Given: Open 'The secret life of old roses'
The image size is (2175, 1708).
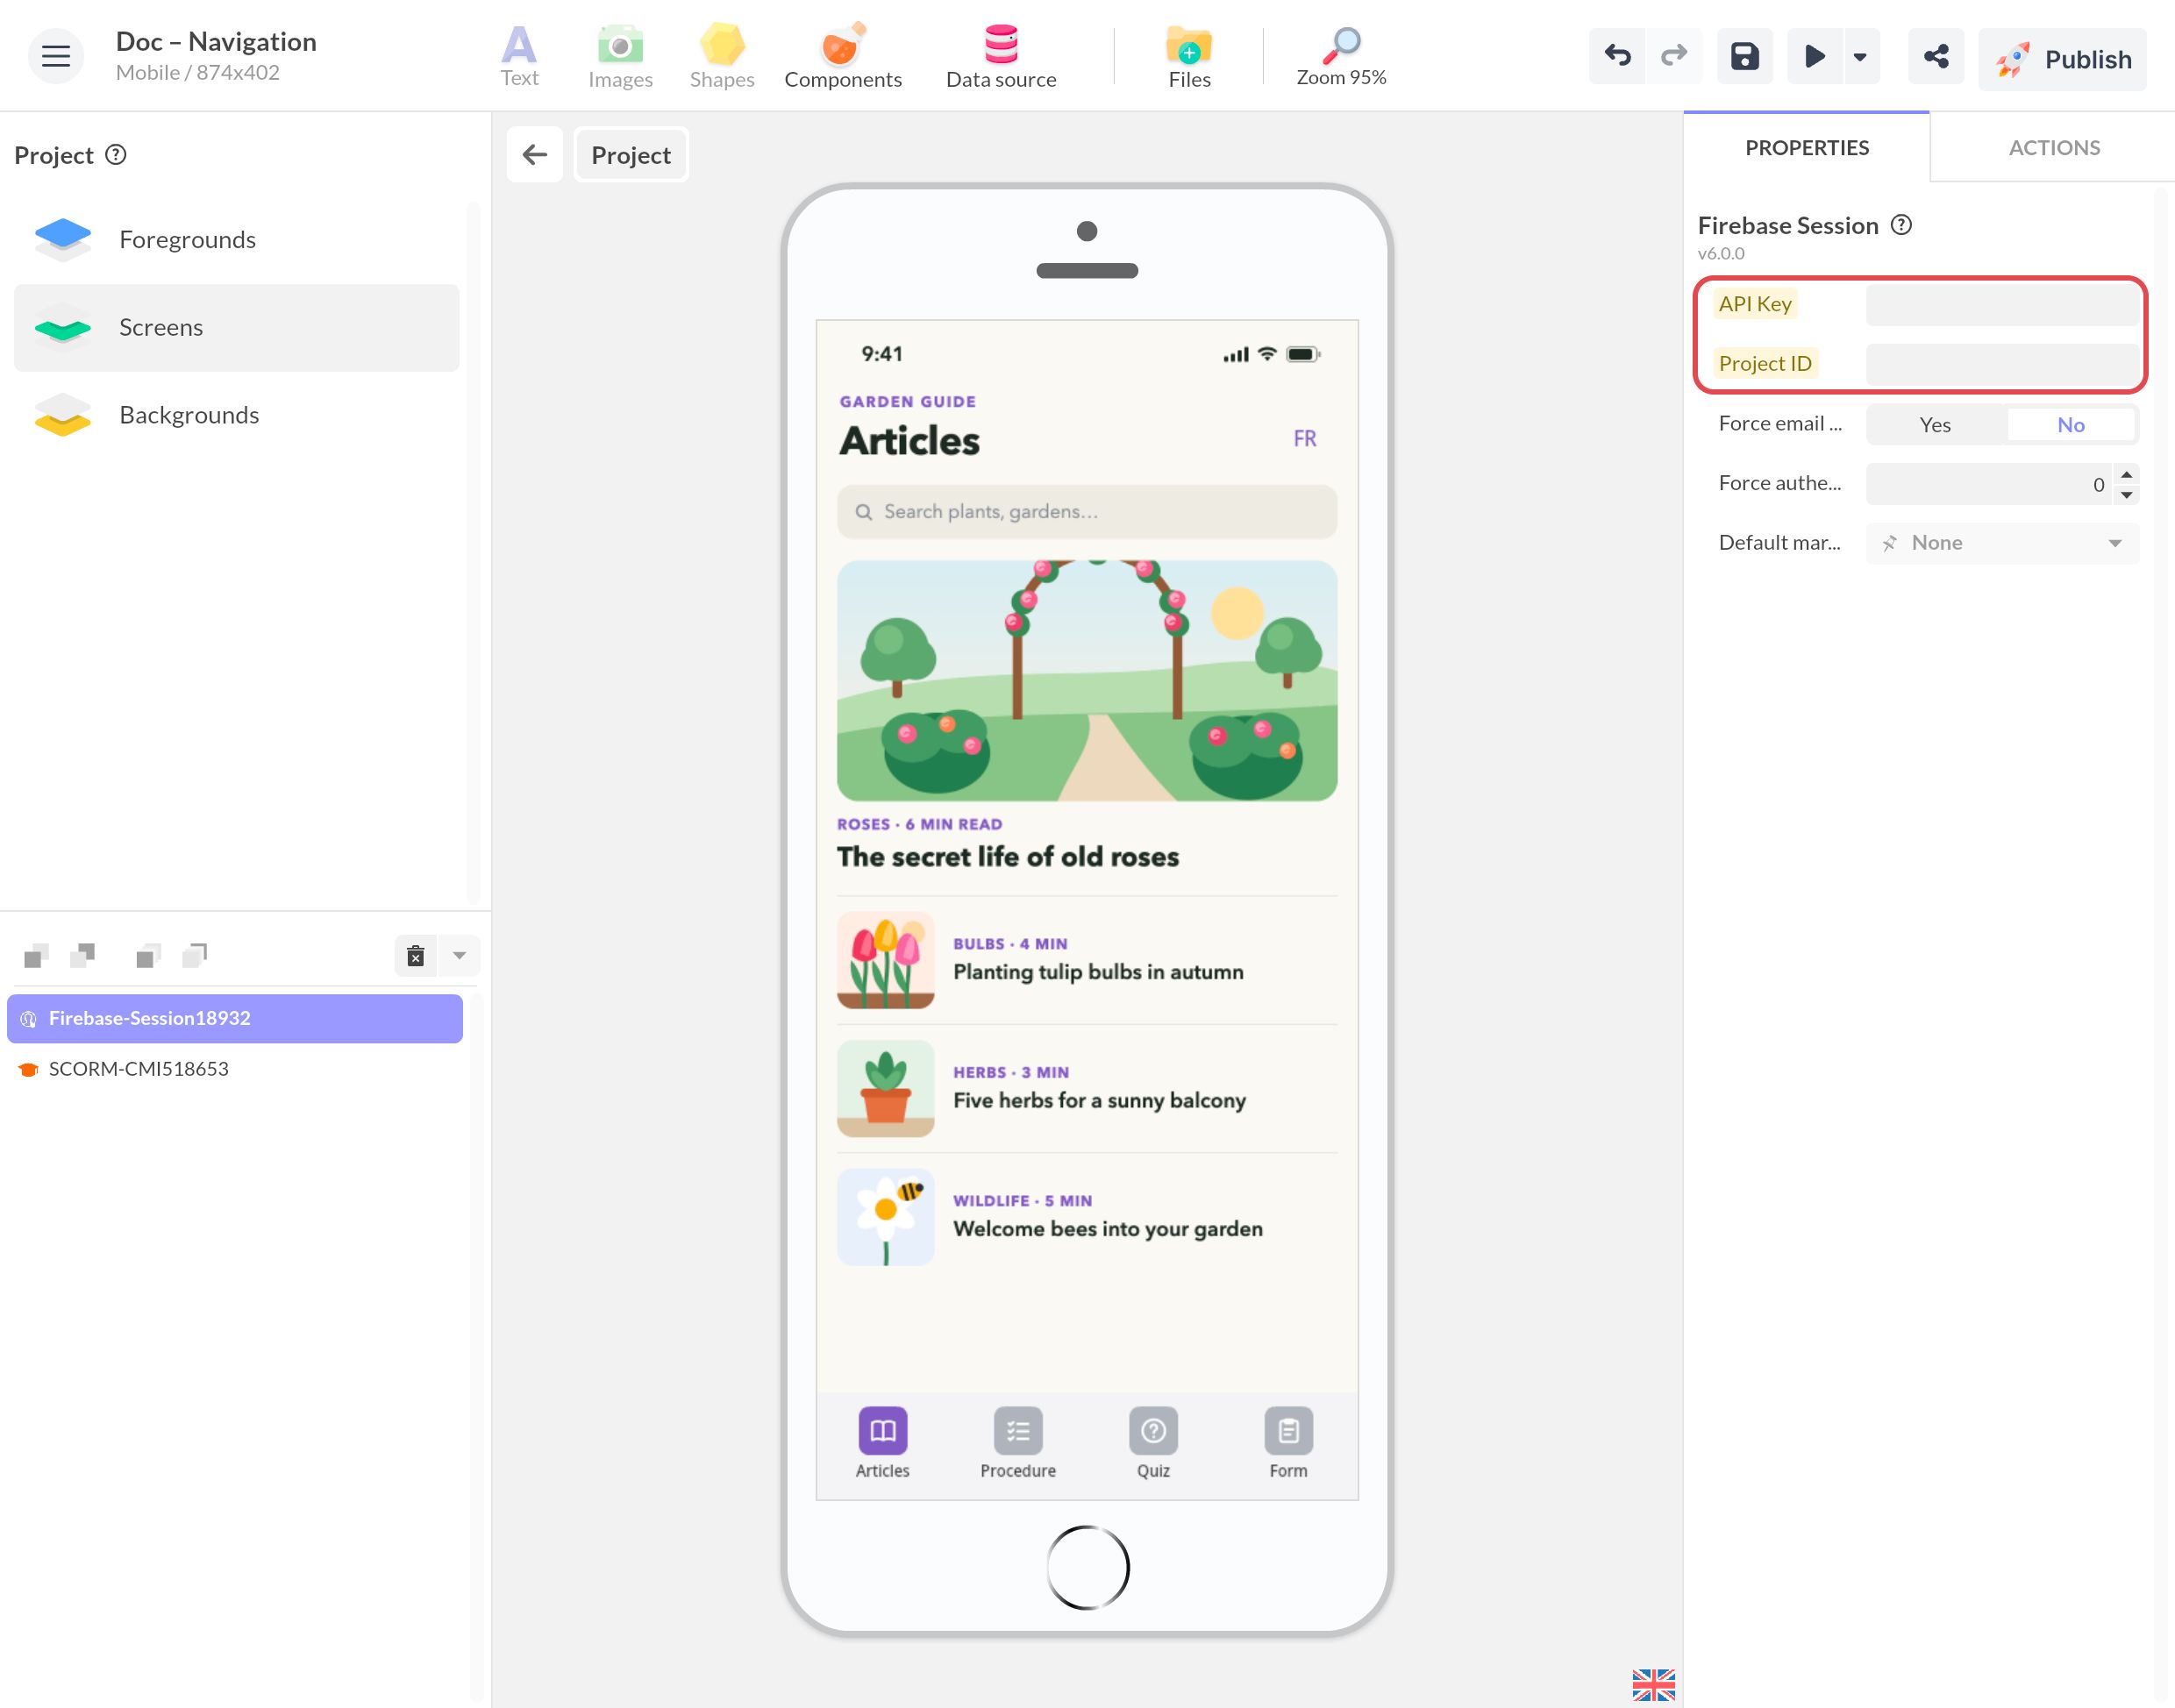Looking at the screenshot, I should 1007,856.
